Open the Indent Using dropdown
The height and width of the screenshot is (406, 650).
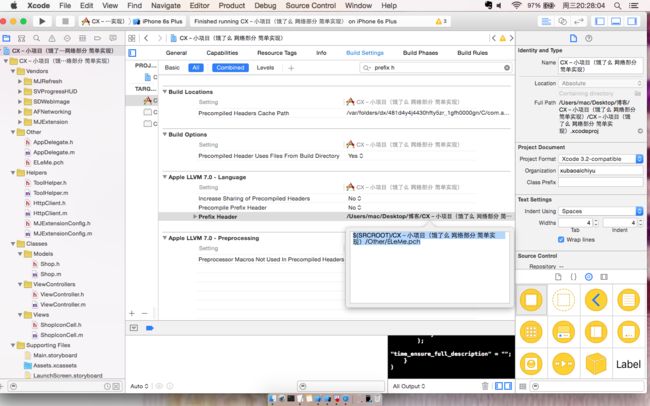[x=601, y=211]
